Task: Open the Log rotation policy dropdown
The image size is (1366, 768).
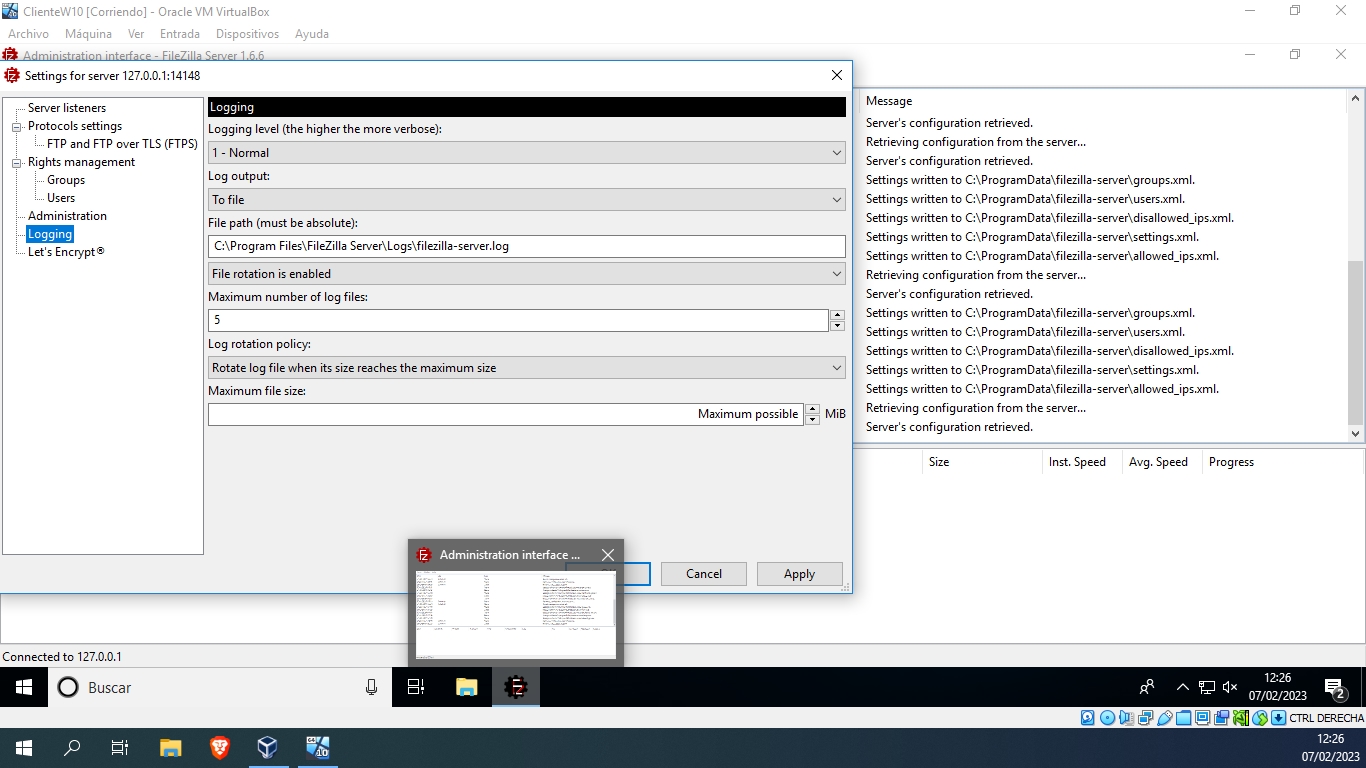Action: [527, 368]
